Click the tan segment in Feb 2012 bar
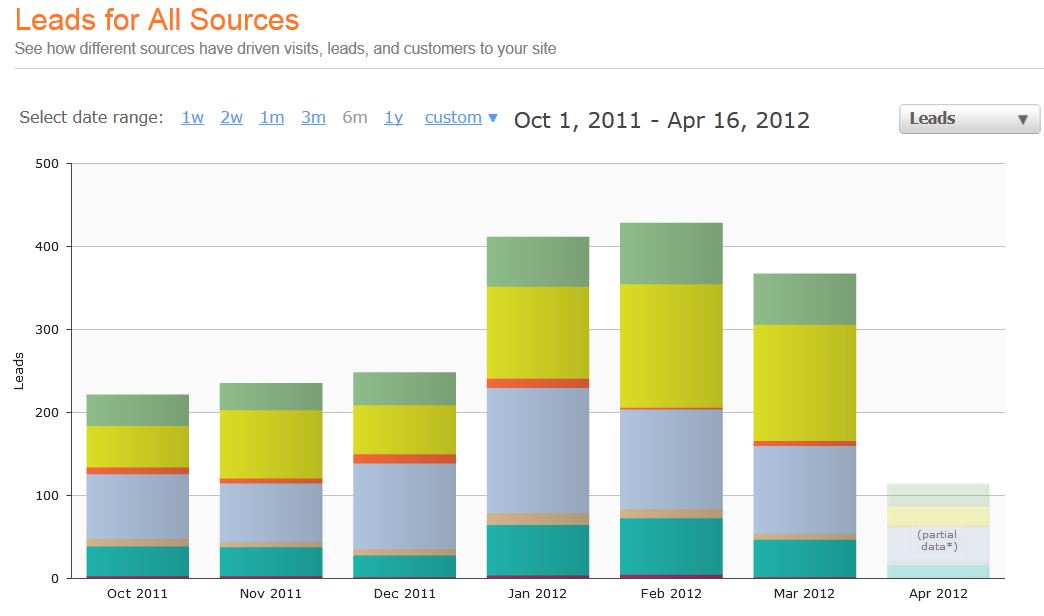This screenshot has height=616, width=1044. click(x=671, y=513)
